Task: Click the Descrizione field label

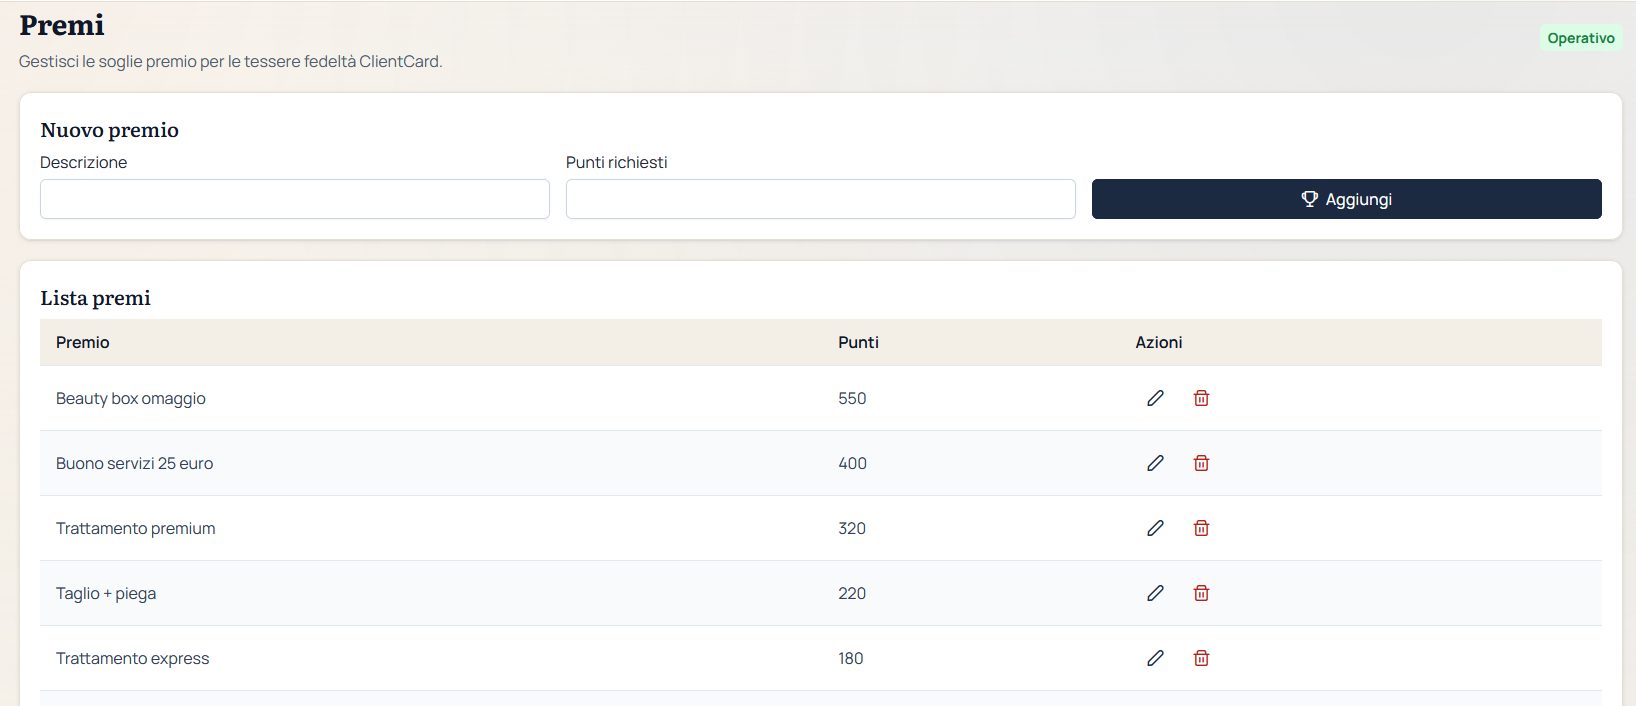Action: pyautogui.click(x=84, y=162)
